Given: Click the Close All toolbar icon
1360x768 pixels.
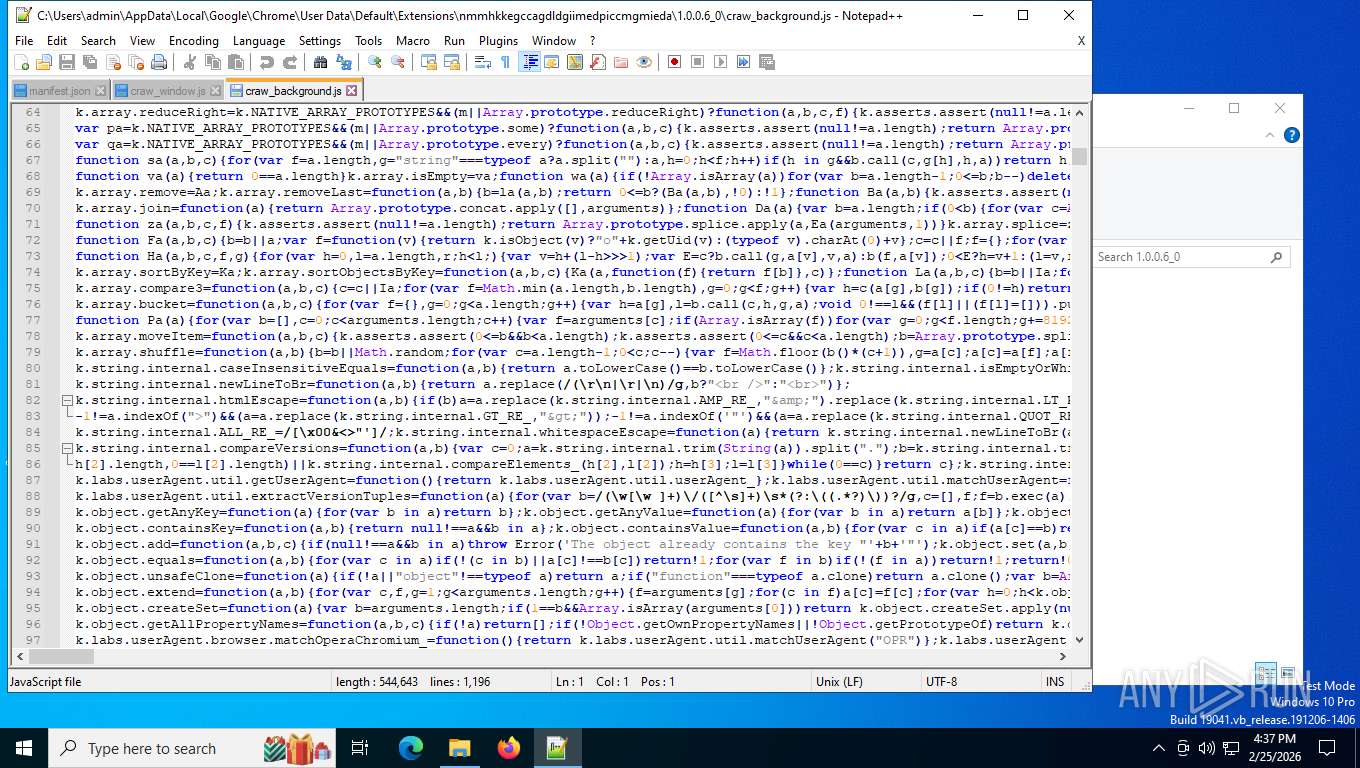Looking at the screenshot, I should pyautogui.click(x=136, y=62).
